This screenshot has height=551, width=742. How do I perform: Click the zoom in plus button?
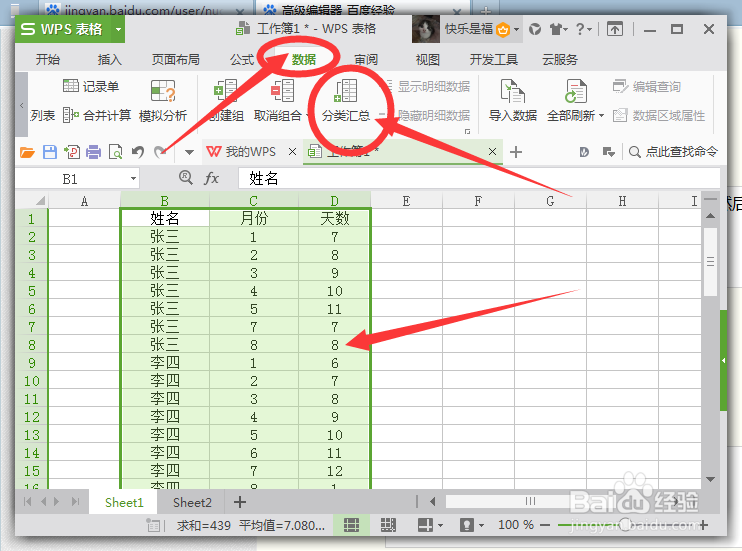[x=704, y=524]
